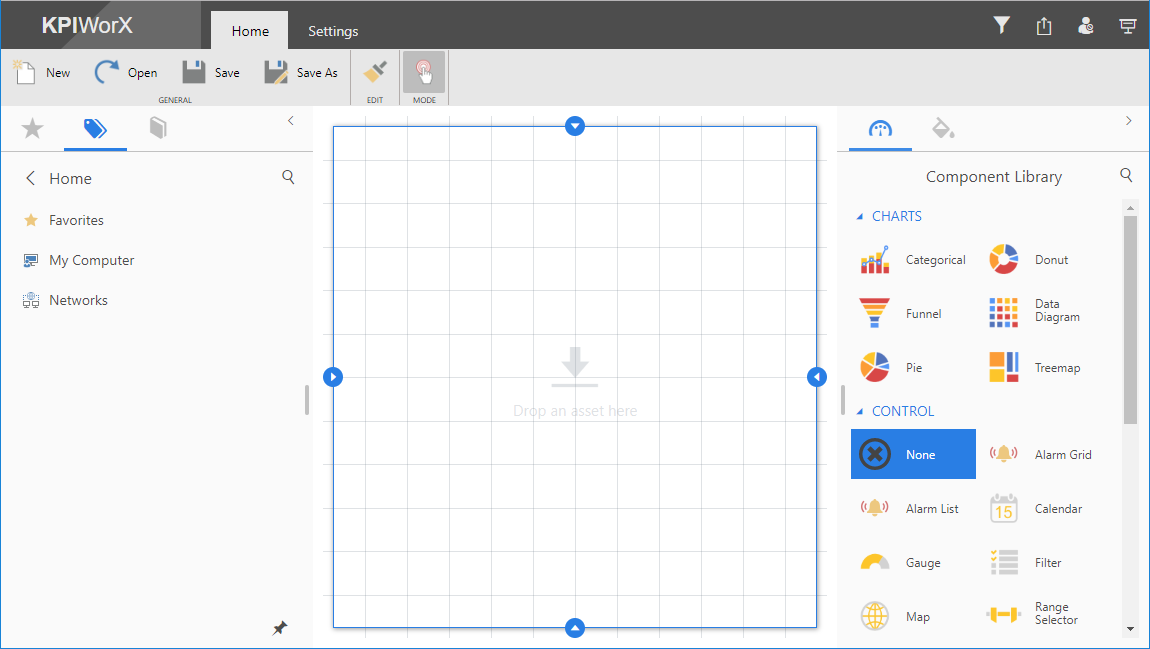Click the Open button

pyautogui.click(x=126, y=73)
